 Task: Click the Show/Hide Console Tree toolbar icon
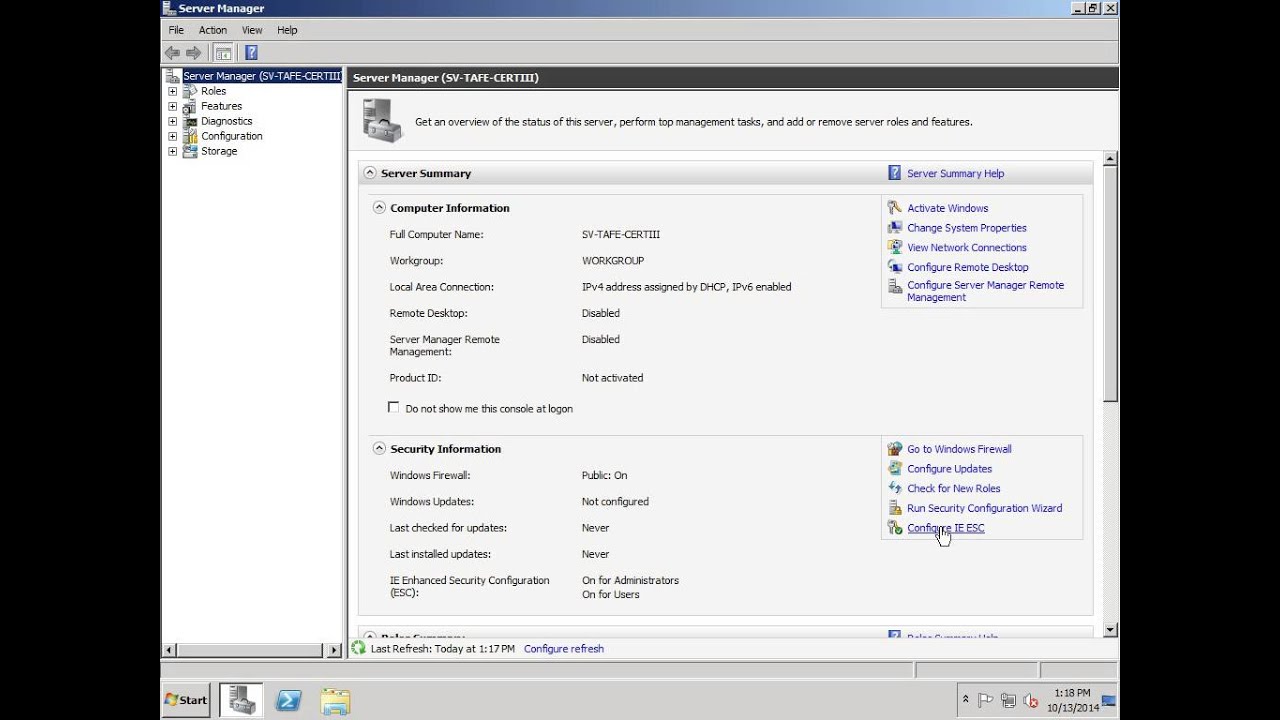[x=224, y=53]
